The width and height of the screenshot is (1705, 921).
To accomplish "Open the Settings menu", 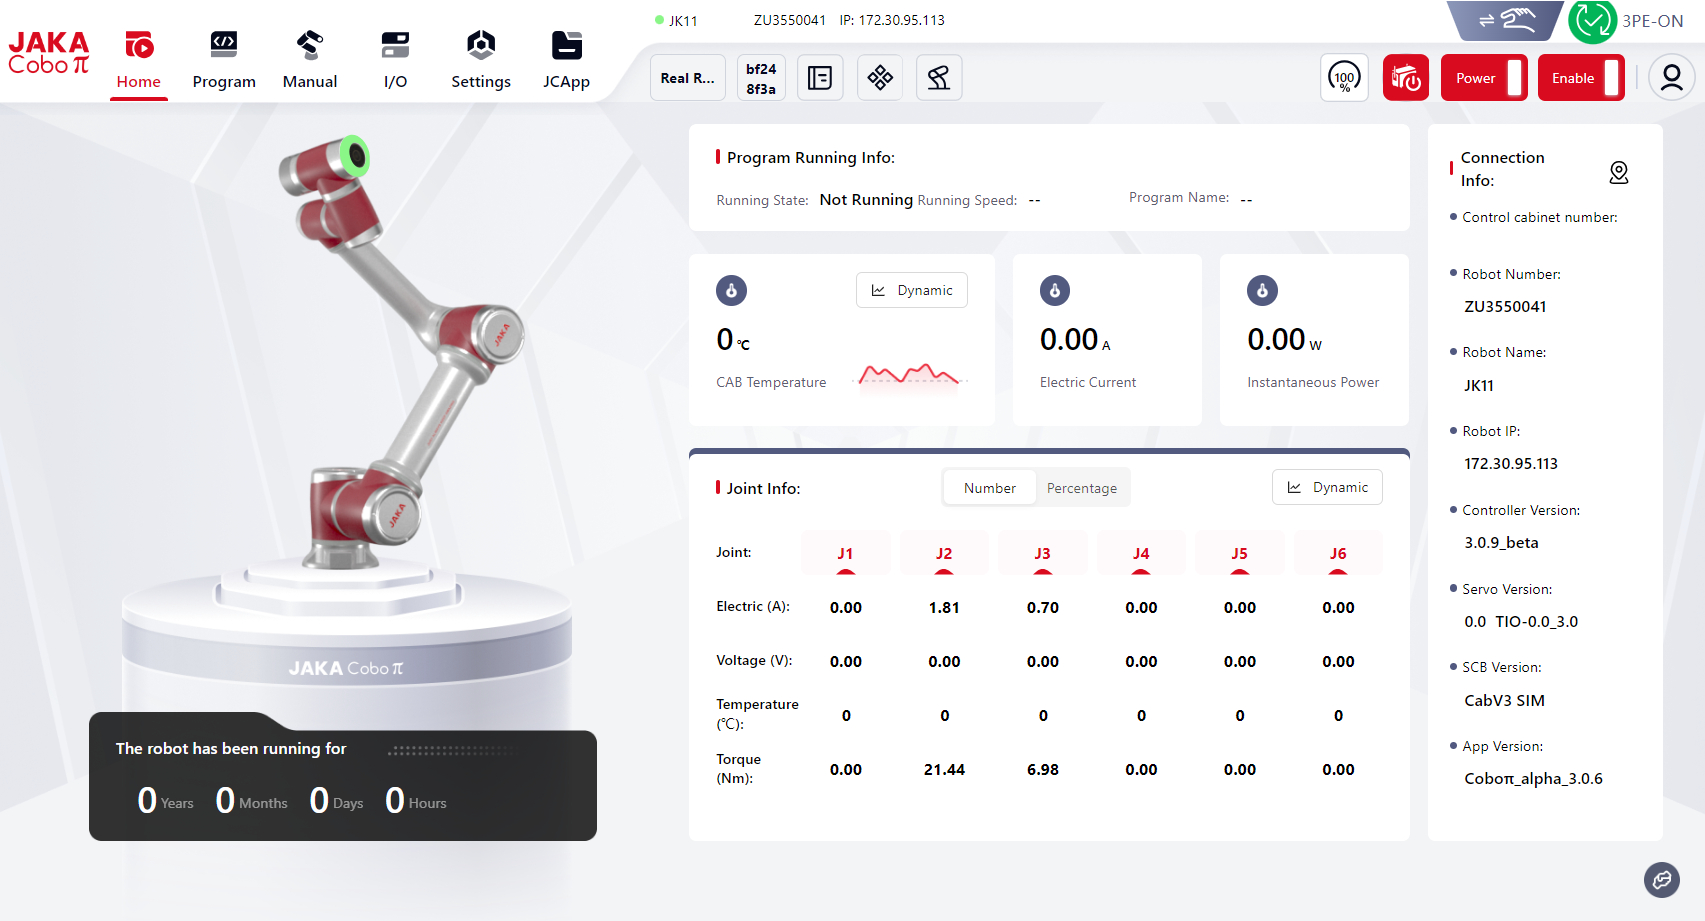I will point(481,59).
